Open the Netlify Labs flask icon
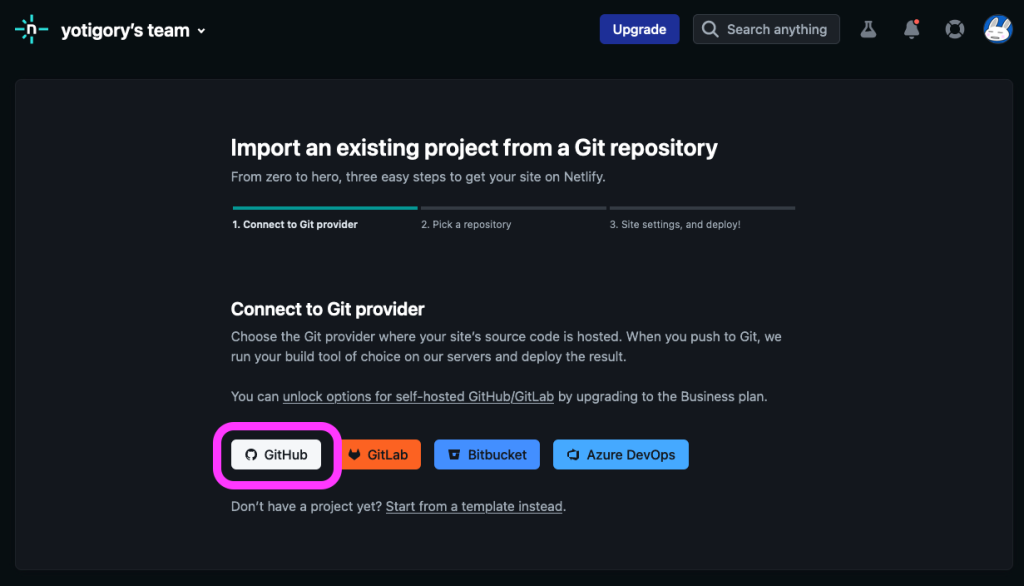1024x586 pixels. click(x=868, y=29)
